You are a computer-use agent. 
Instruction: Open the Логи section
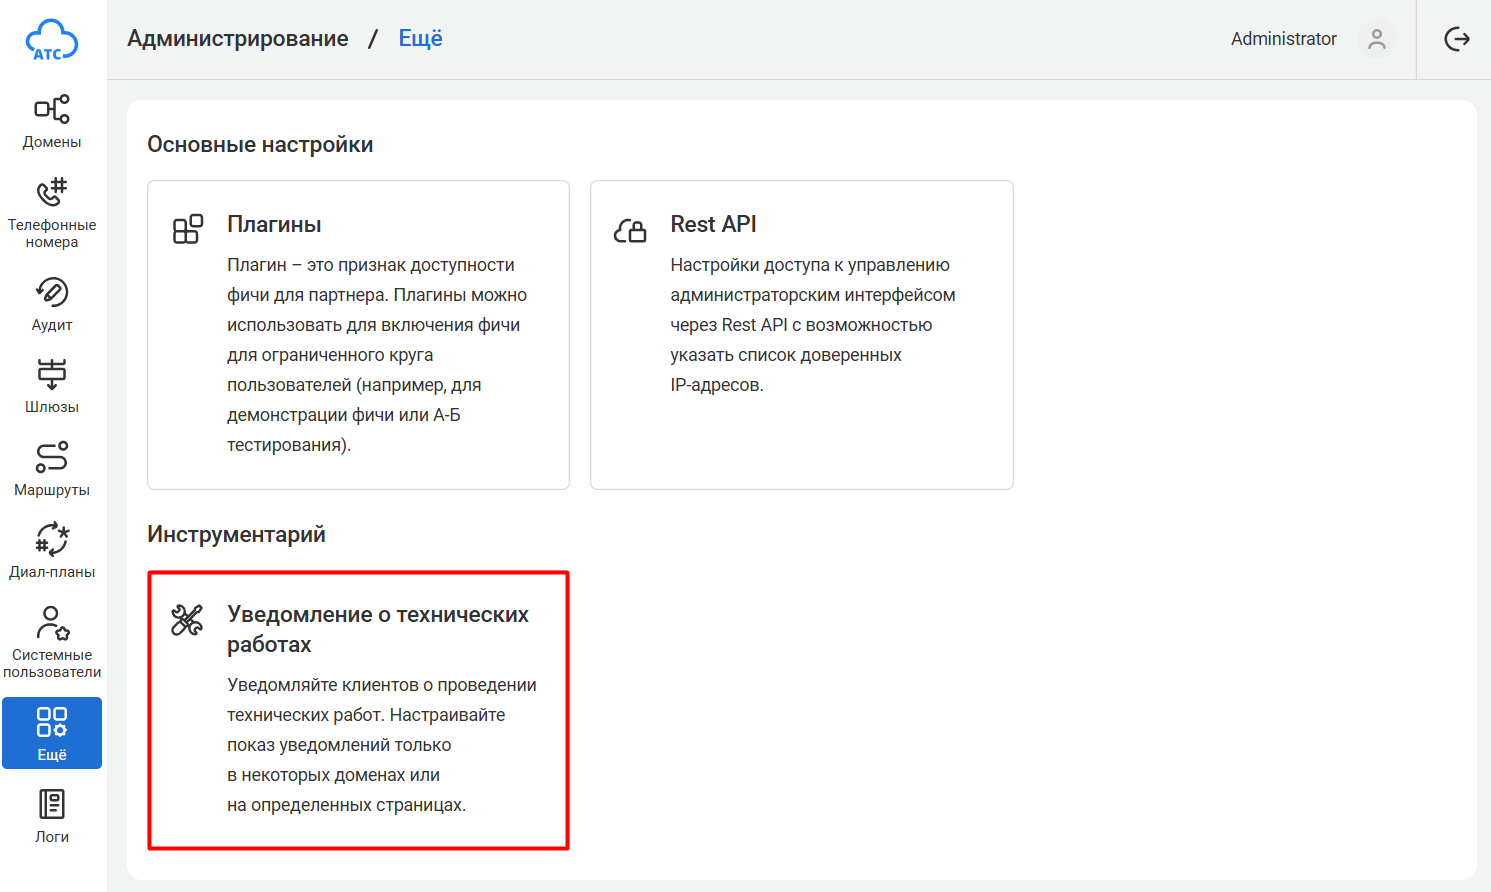coord(52,816)
